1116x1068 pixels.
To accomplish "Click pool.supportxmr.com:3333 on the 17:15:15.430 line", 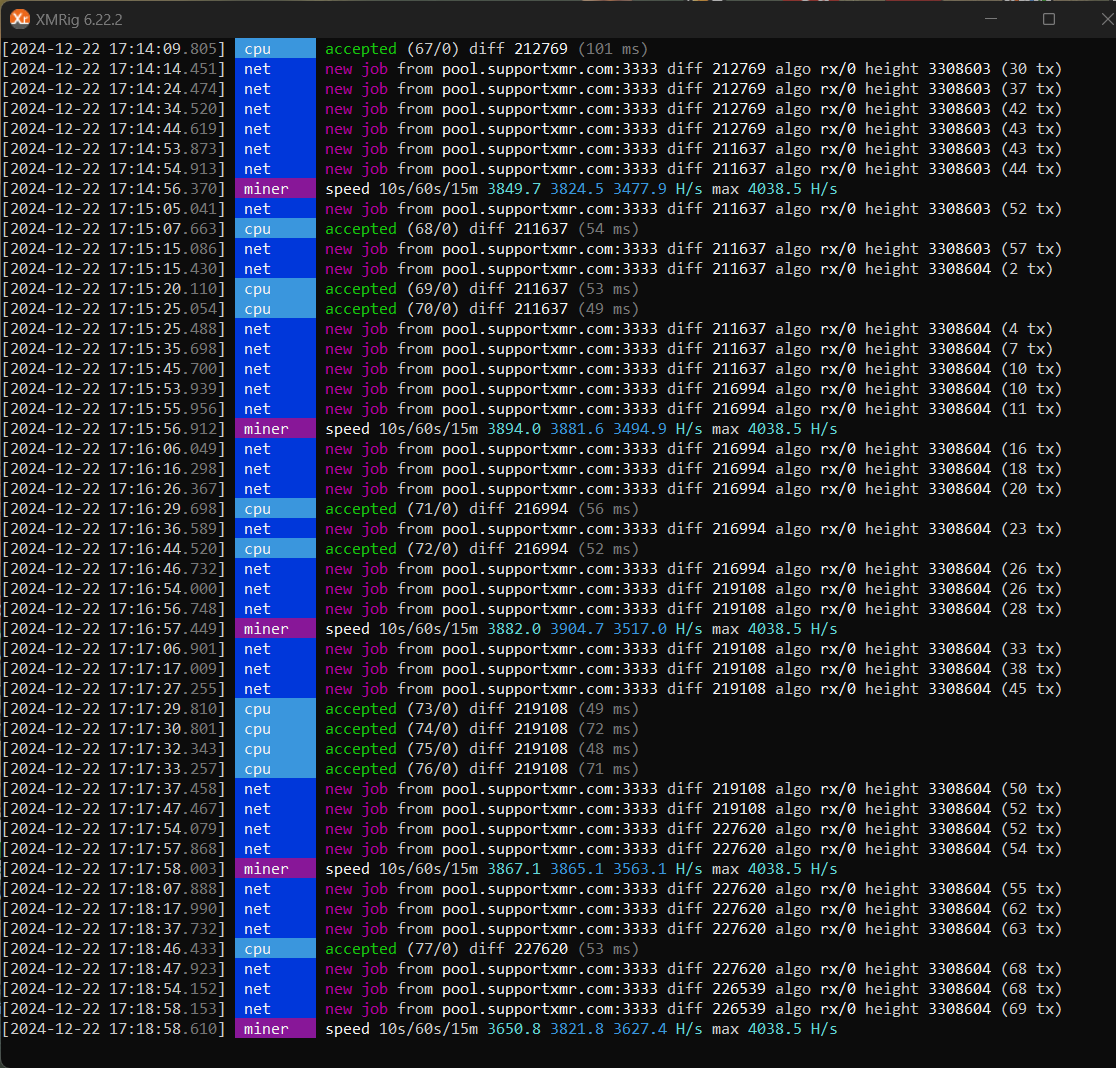I will coord(549,269).
